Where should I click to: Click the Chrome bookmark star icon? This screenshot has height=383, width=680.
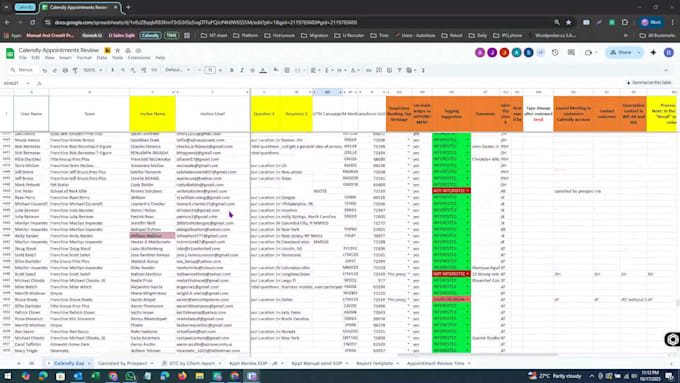569,22
